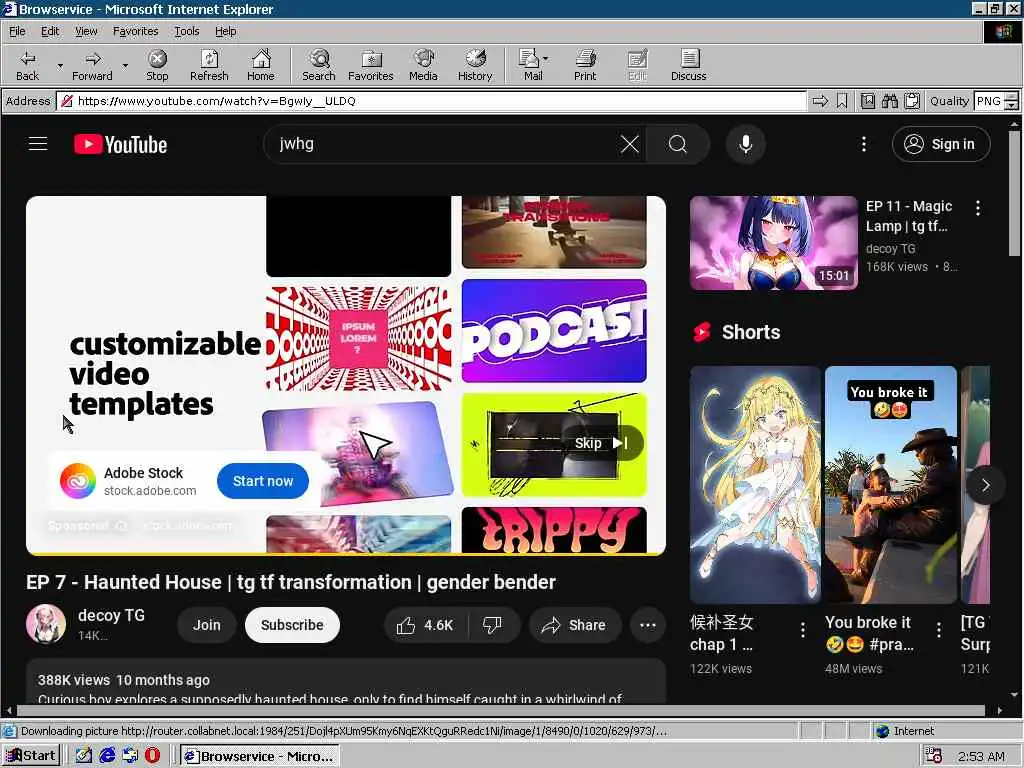
Task: Open EP 11 Magic Lamp thumbnail
Action: coord(773,243)
